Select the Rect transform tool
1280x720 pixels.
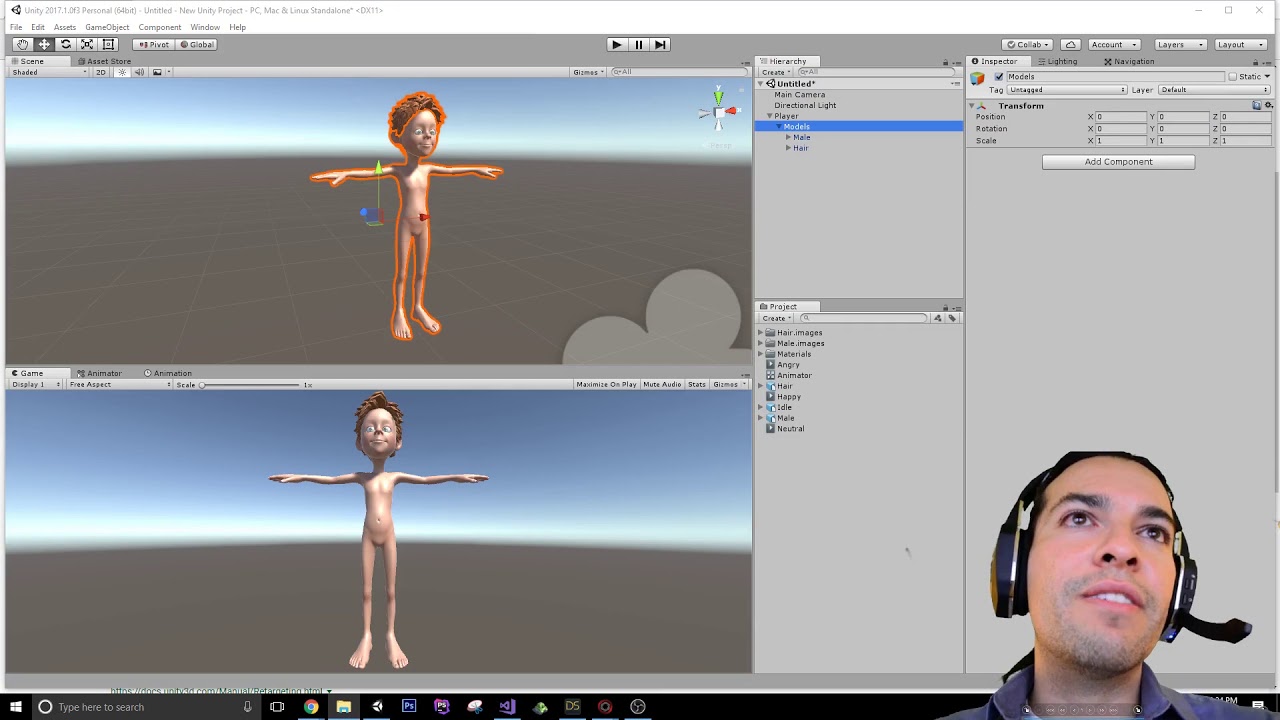point(109,44)
